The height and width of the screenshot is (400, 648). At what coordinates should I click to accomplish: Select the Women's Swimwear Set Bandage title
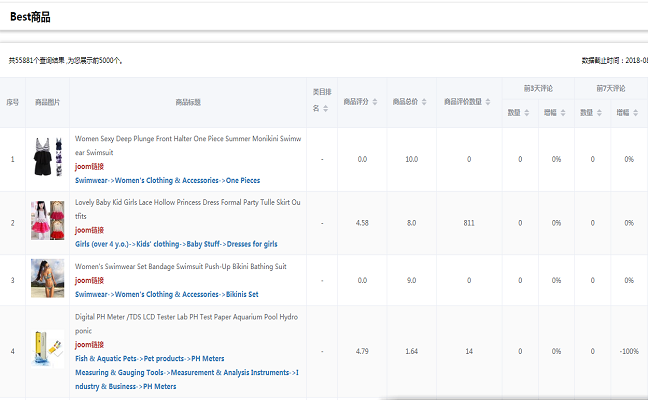point(181,267)
